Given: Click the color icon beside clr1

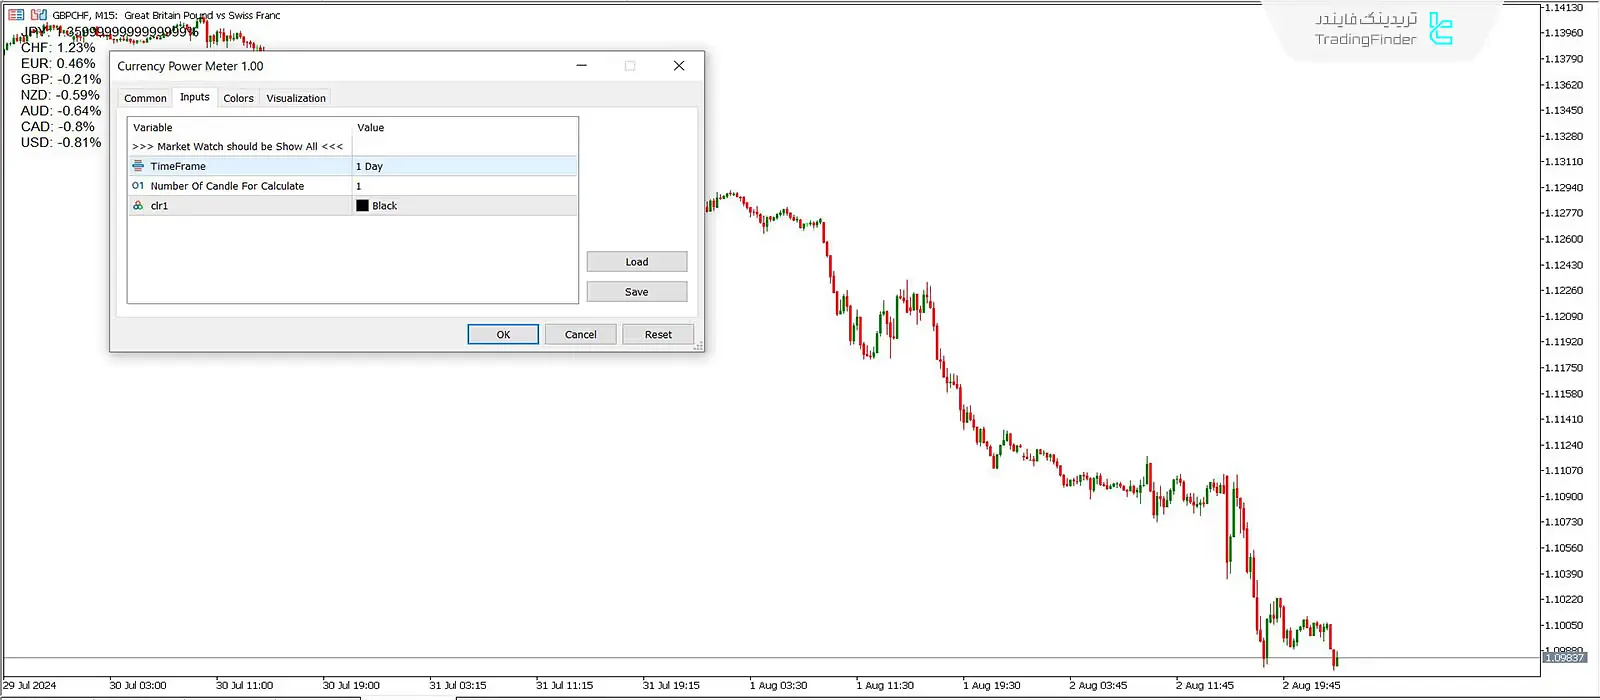Looking at the screenshot, I should (x=138, y=206).
